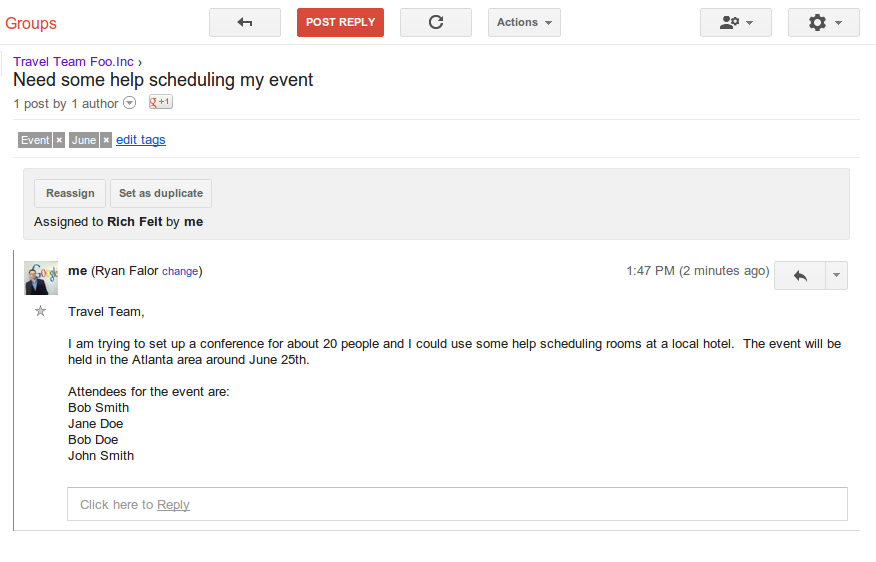
Task: Click the reply arrow on the post
Action: point(800,276)
